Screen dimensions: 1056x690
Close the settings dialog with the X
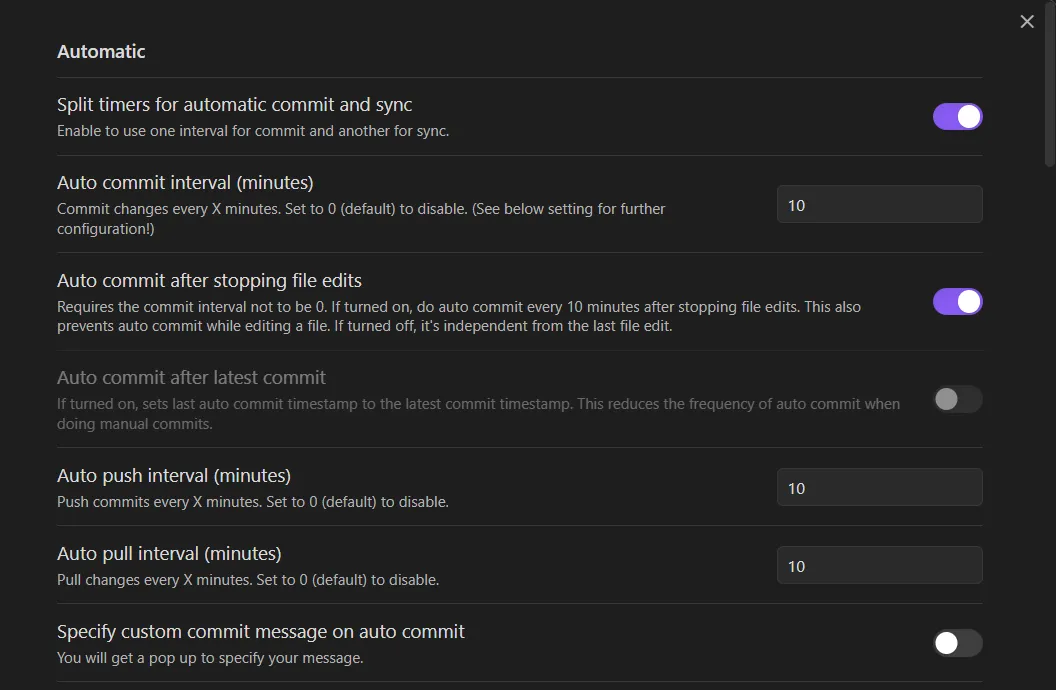[x=1027, y=22]
